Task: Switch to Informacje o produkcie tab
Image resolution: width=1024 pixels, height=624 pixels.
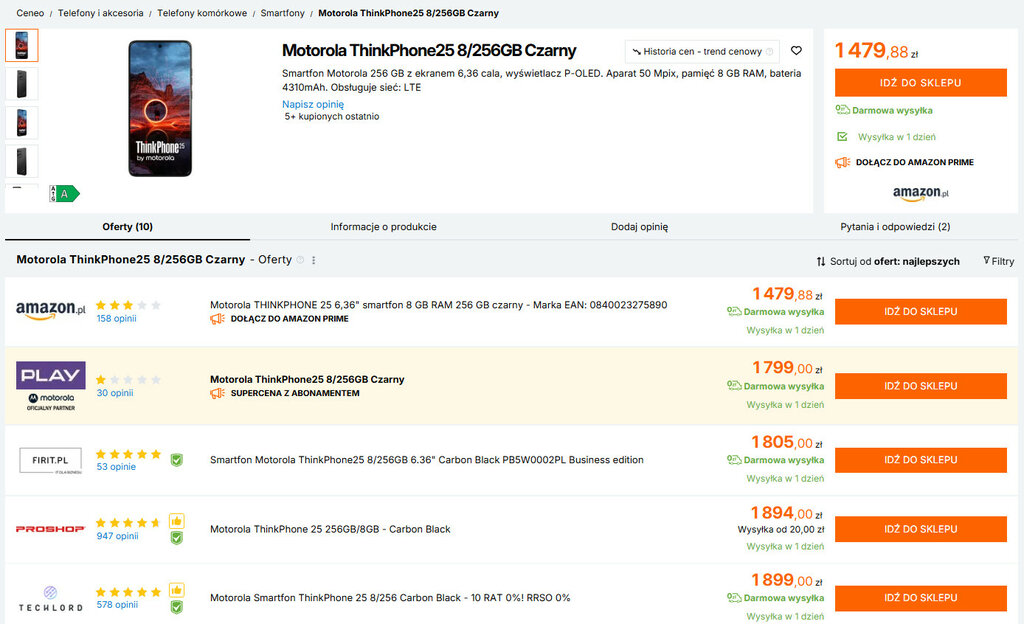Action: tap(383, 227)
